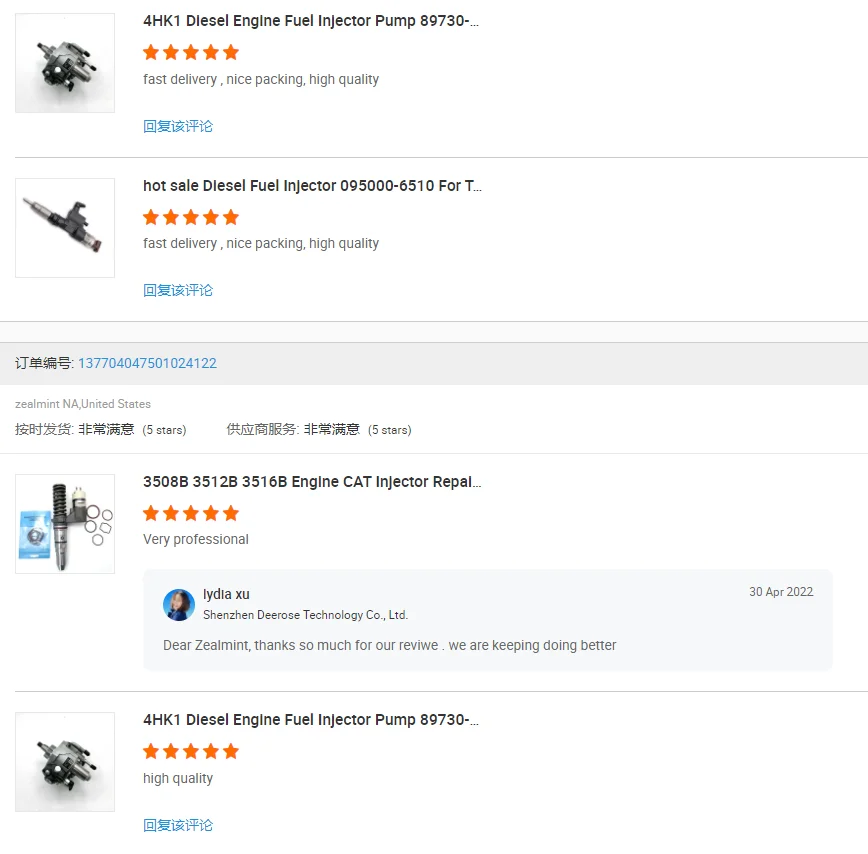Viewport: 868px width, 854px height.
Task: Reply to the 'high quality' review
Action: [x=178, y=825]
